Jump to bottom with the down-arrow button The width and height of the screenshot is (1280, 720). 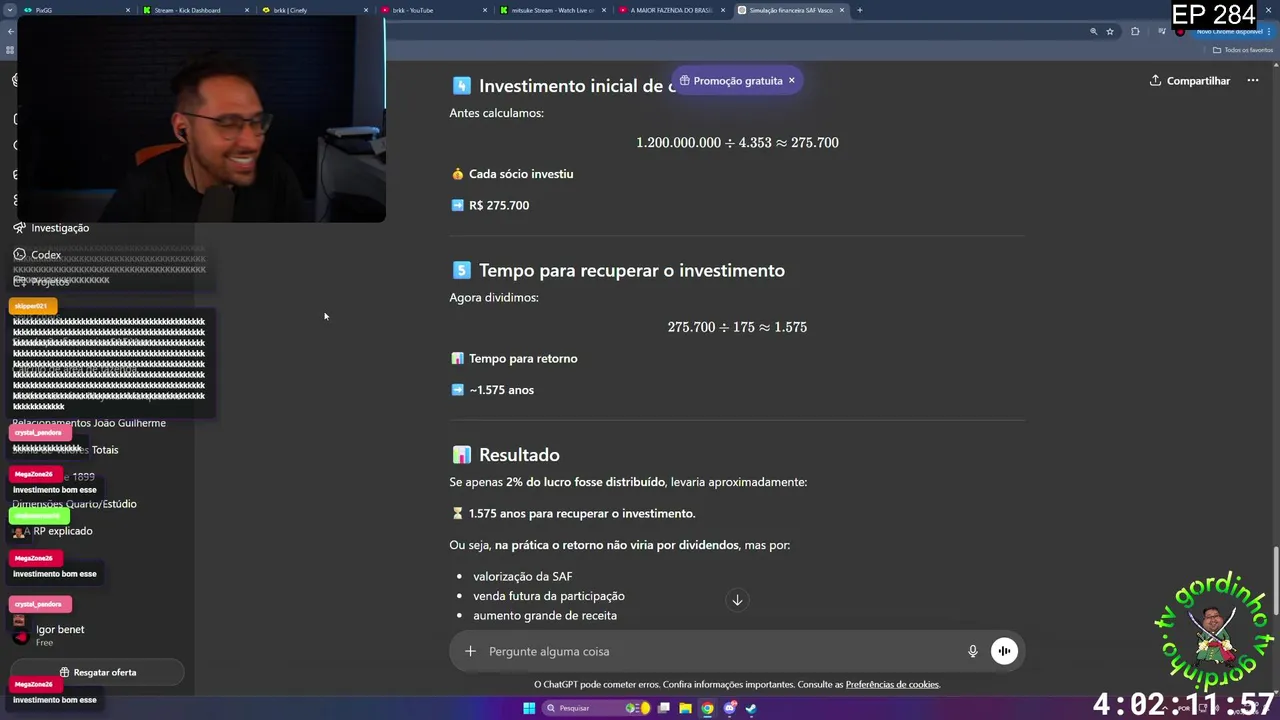737,600
